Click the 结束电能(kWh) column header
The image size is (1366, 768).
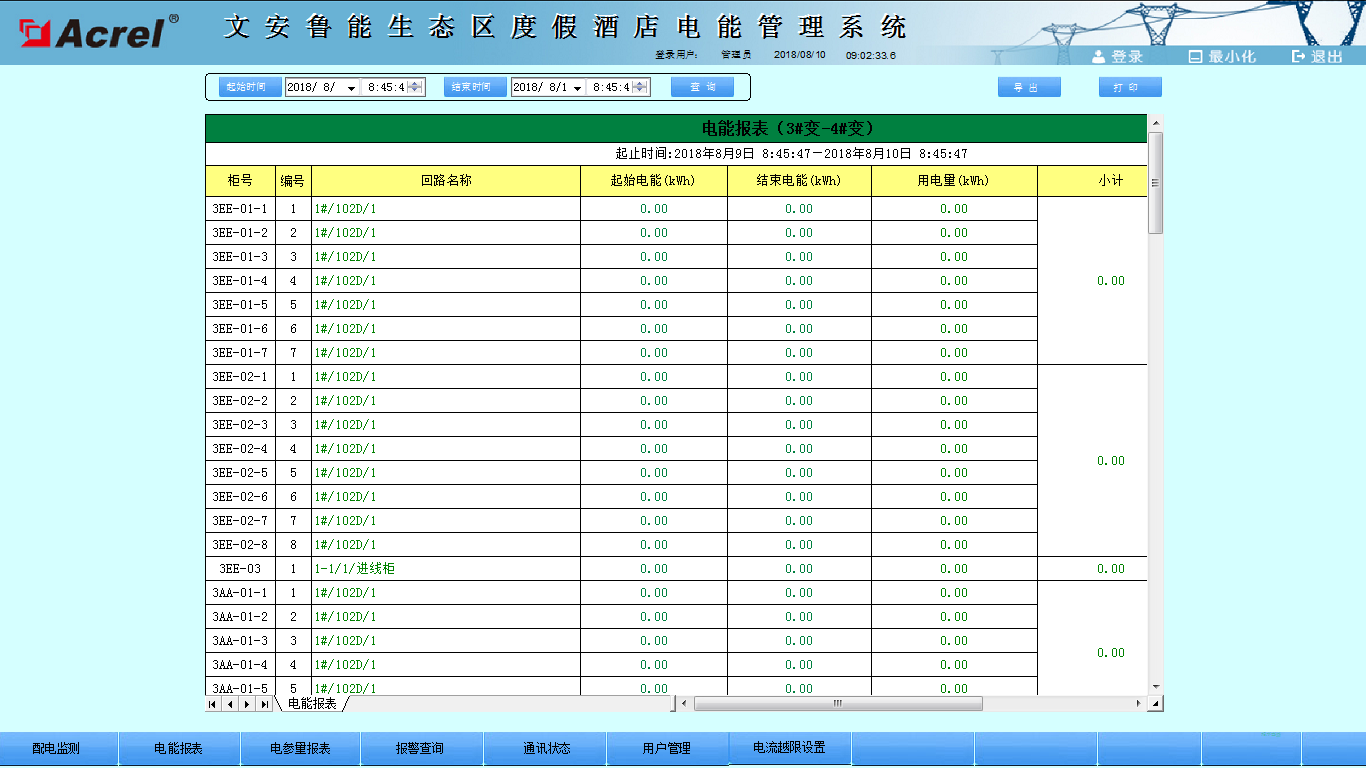[x=799, y=181]
